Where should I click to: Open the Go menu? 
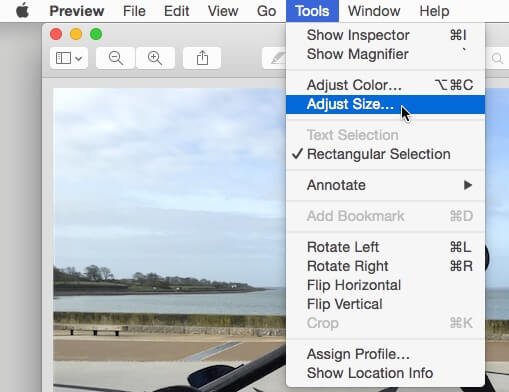coord(266,11)
